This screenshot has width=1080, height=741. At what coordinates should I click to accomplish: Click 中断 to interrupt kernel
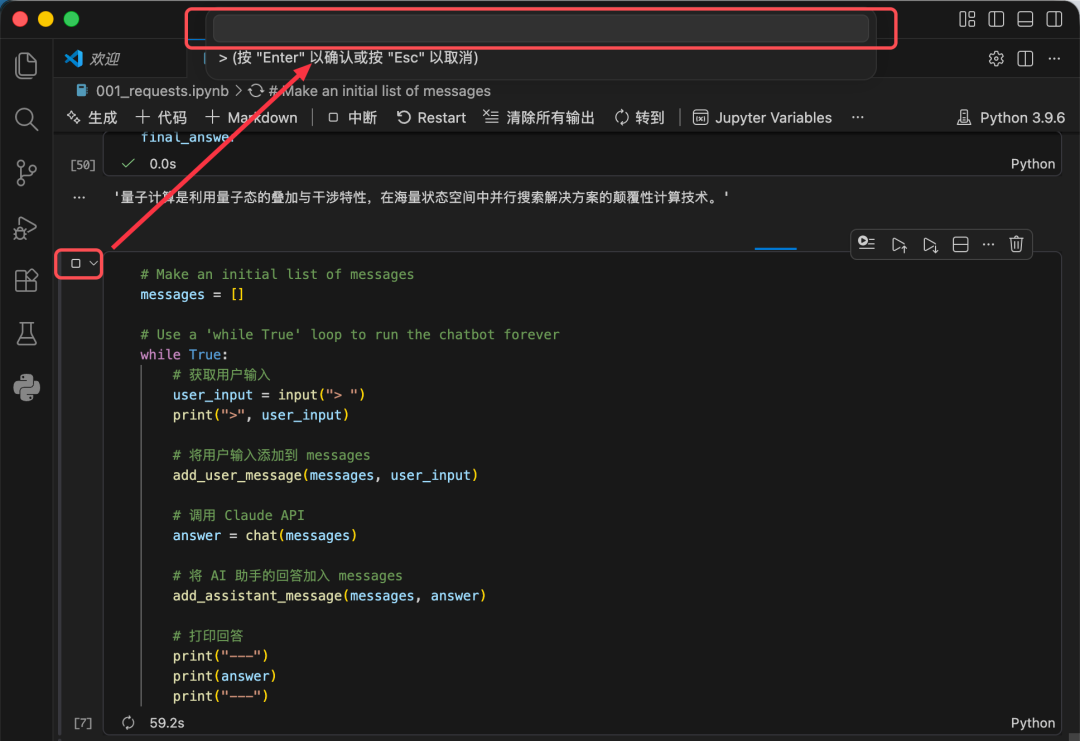[x=352, y=118]
